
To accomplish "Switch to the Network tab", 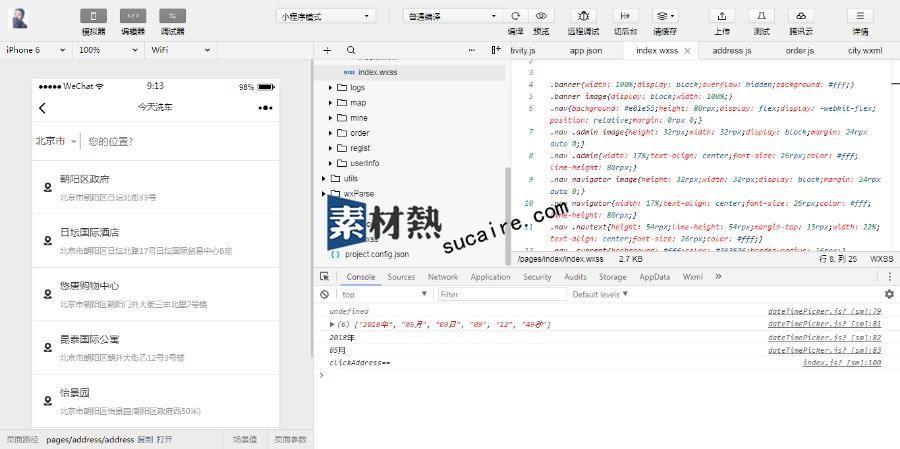I will point(442,277).
